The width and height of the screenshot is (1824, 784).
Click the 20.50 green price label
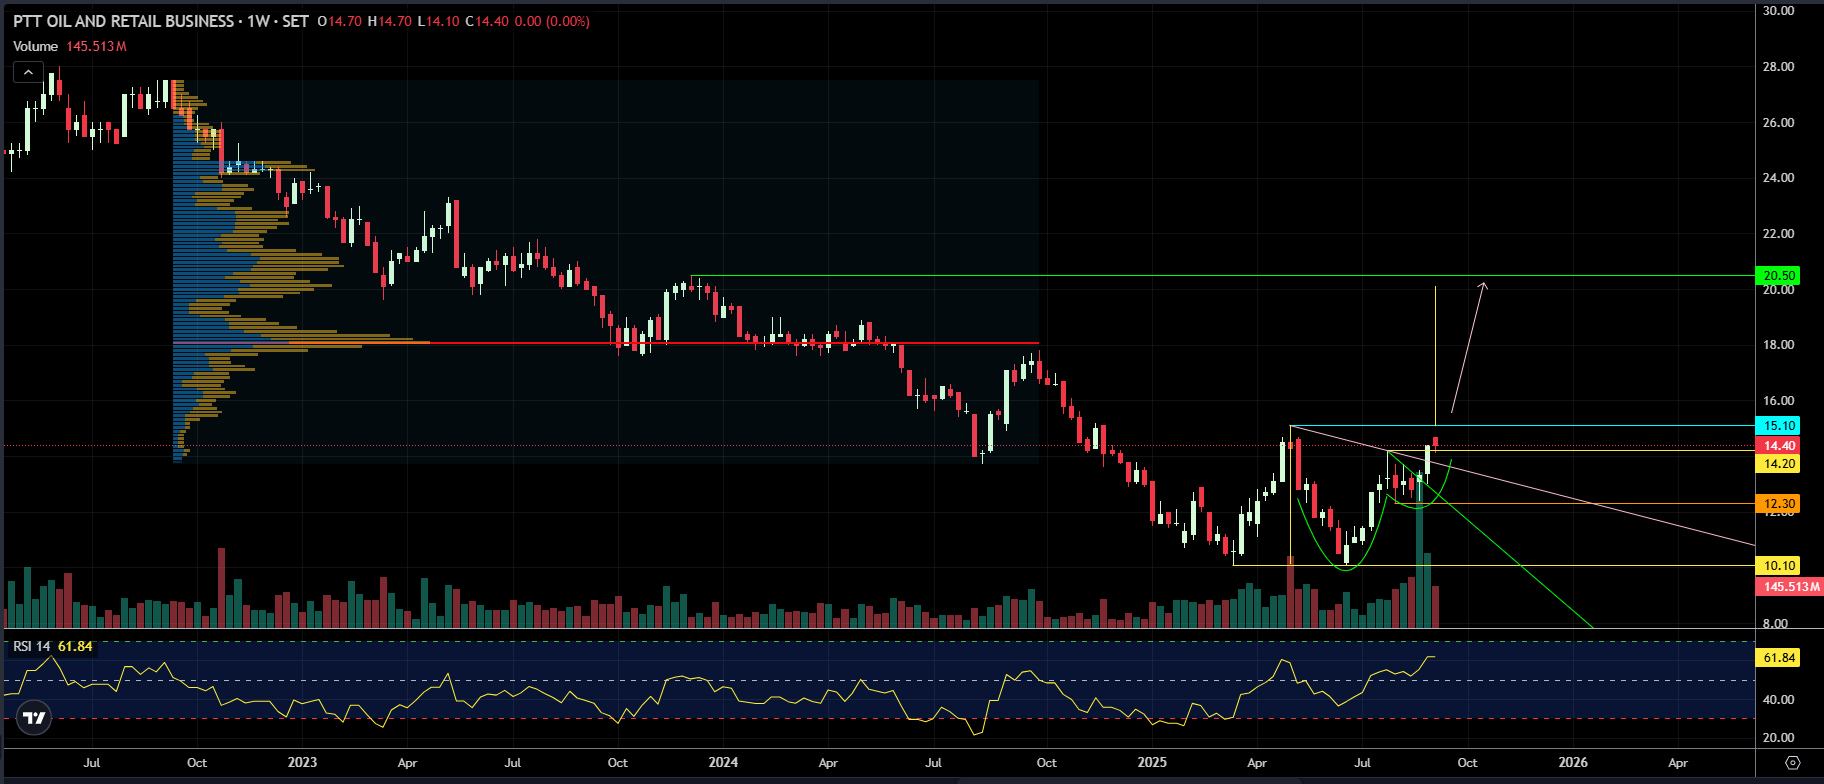(1779, 276)
